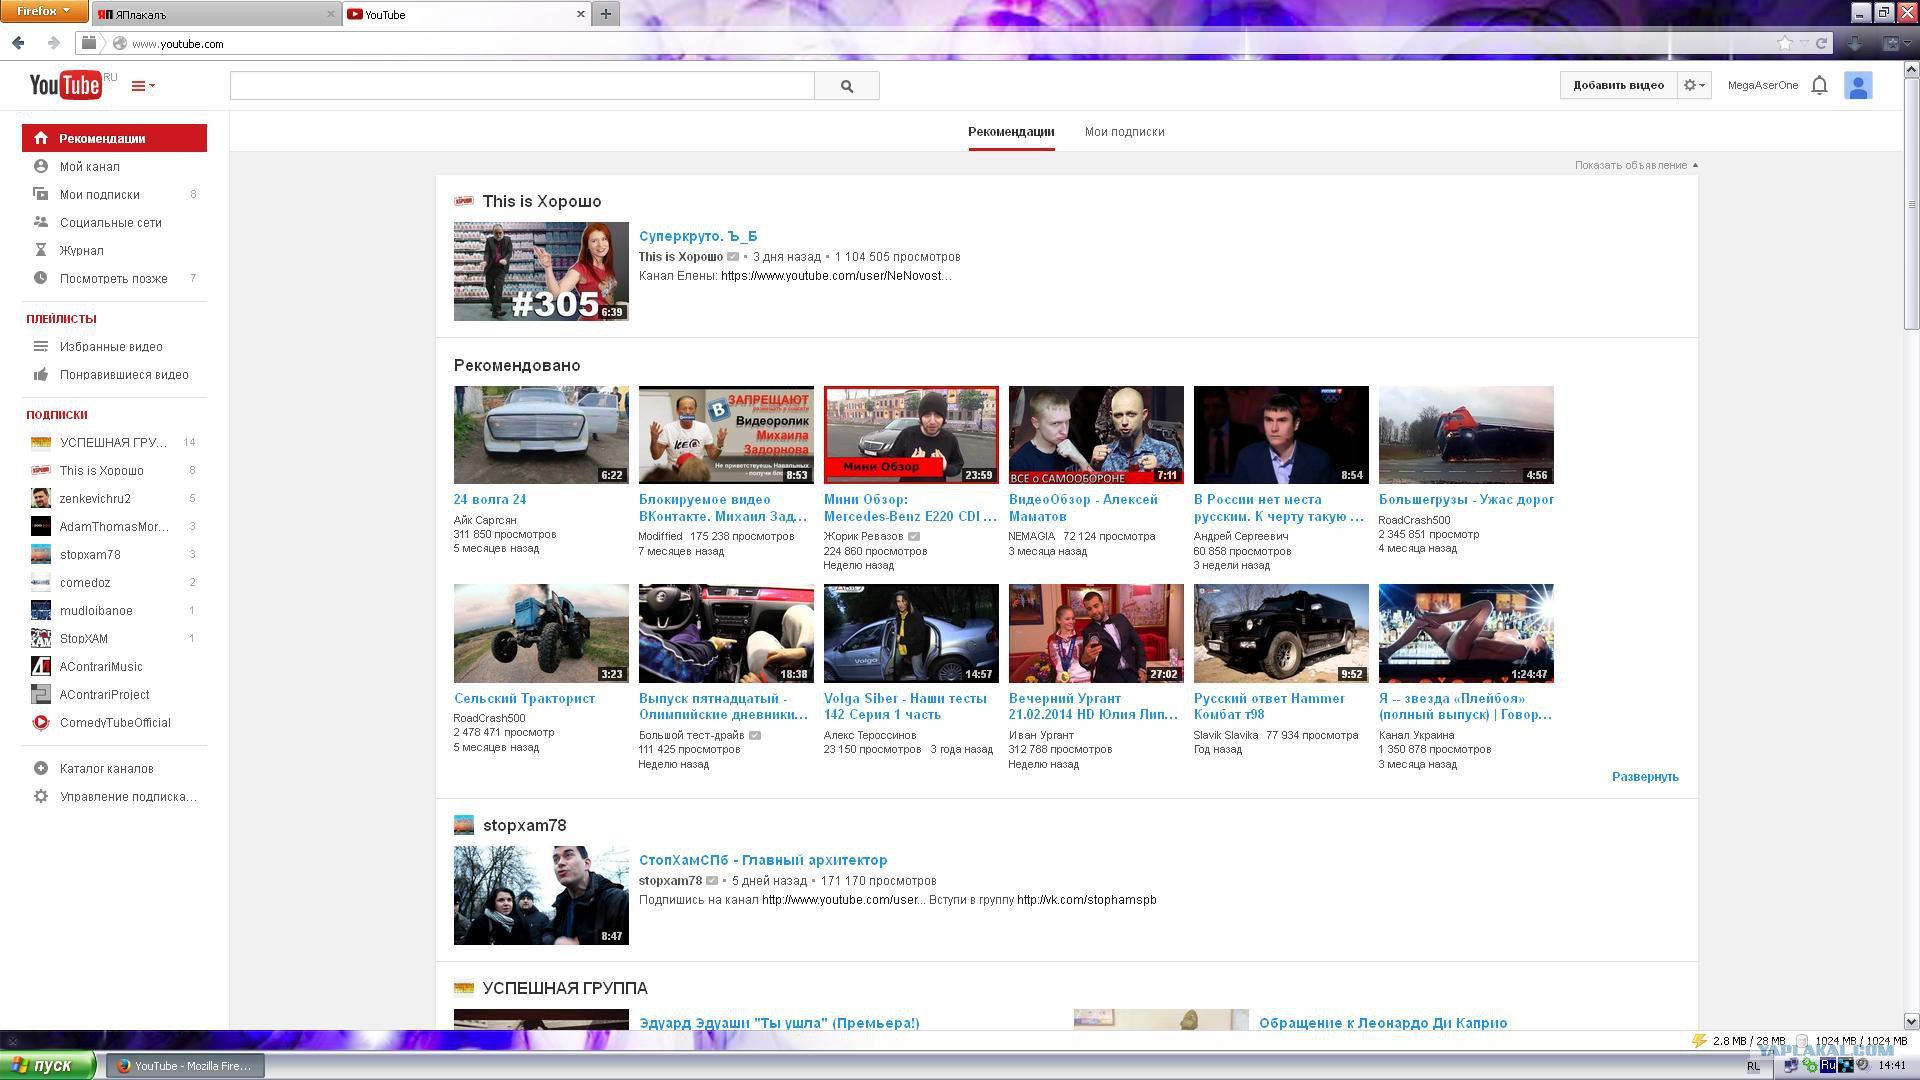Image resolution: width=1920 pixels, height=1080 pixels.
Task: Open the Русский ответ Hammer video thumbnail
Action: (1281, 634)
